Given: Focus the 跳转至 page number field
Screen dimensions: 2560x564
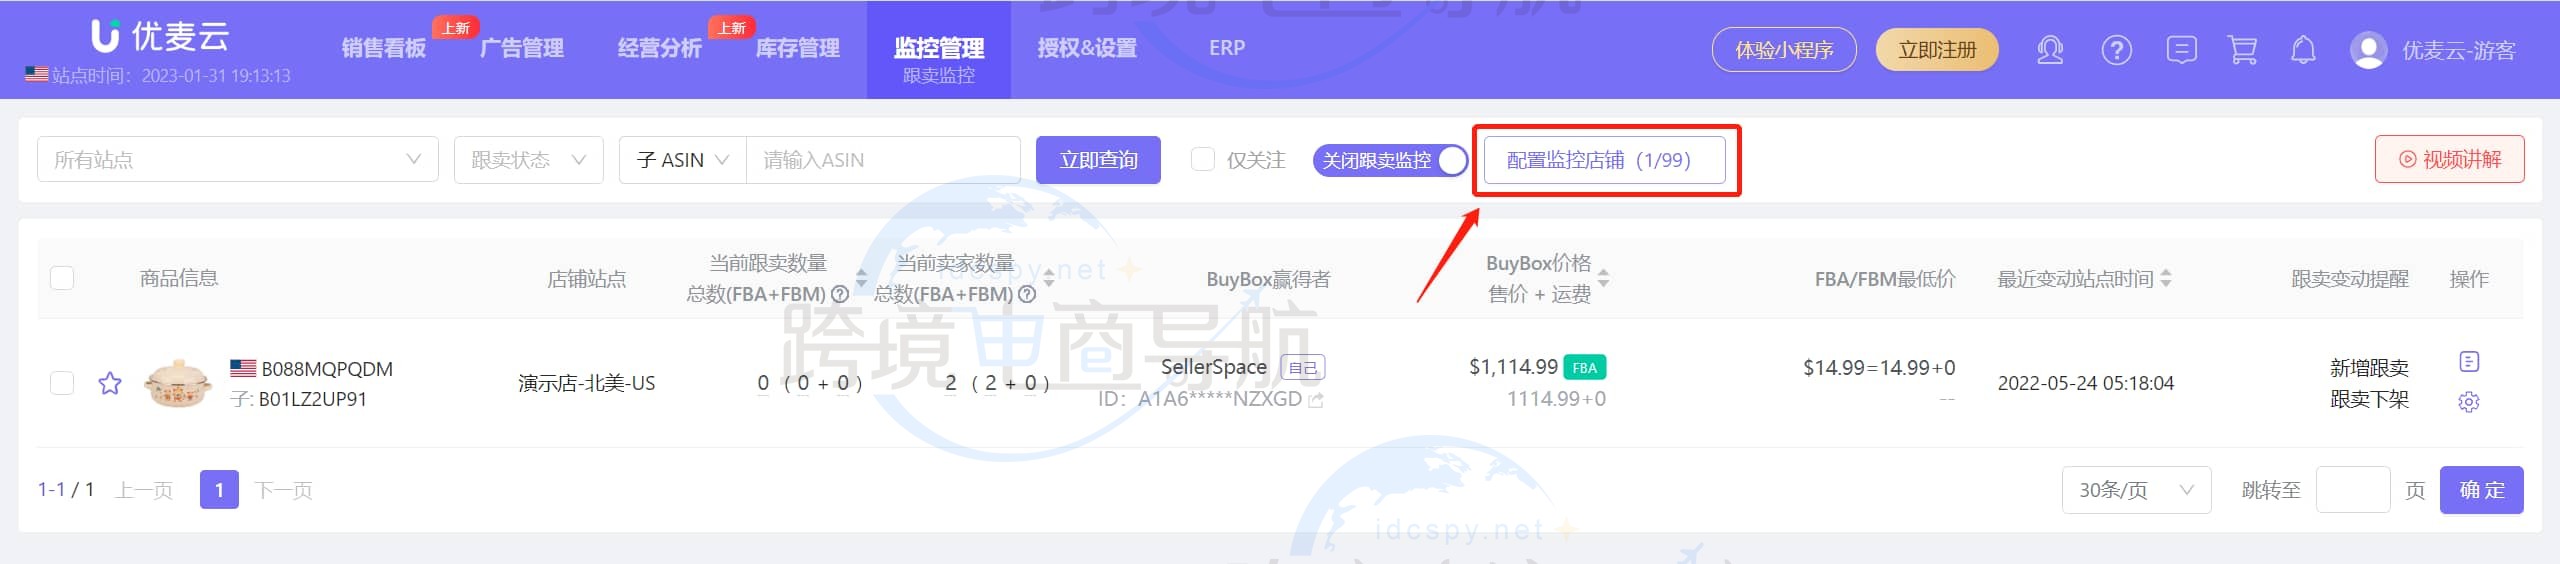Looking at the screenshot, I should 2353,490.
